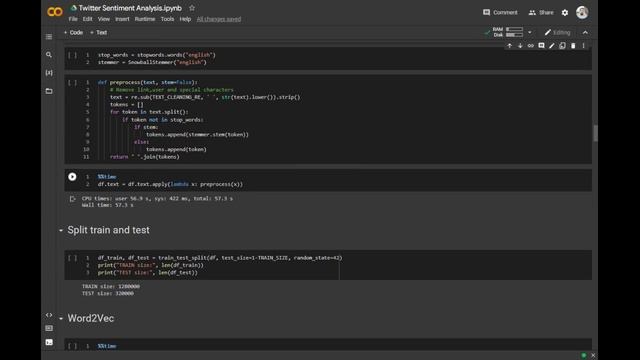Open the code snippets icon in sidebar
This screenshot has height=360, width=640.
49,315
